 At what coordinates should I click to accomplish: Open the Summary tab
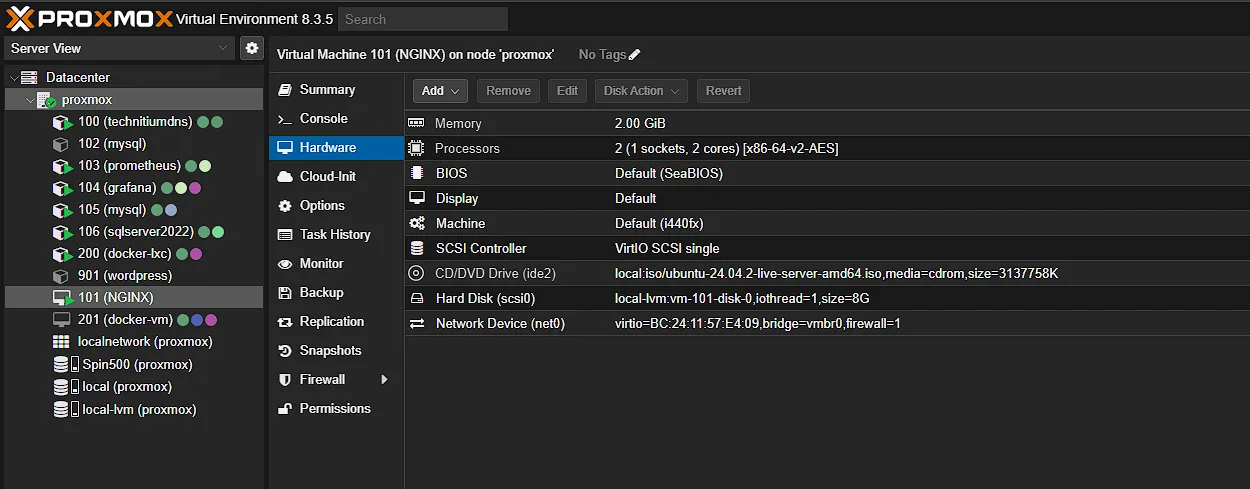[336, 89]
